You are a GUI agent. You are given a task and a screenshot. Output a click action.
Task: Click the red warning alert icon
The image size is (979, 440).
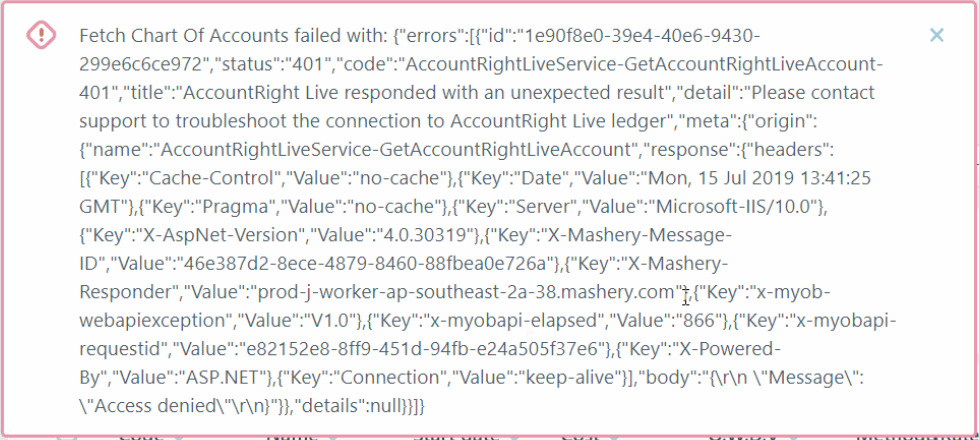click(41, 35)
